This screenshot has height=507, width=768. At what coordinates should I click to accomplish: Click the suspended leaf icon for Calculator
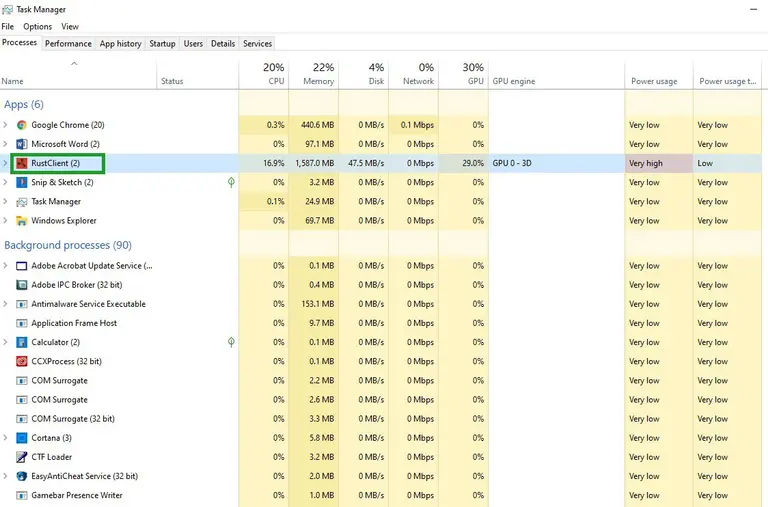tap(231, 342)
